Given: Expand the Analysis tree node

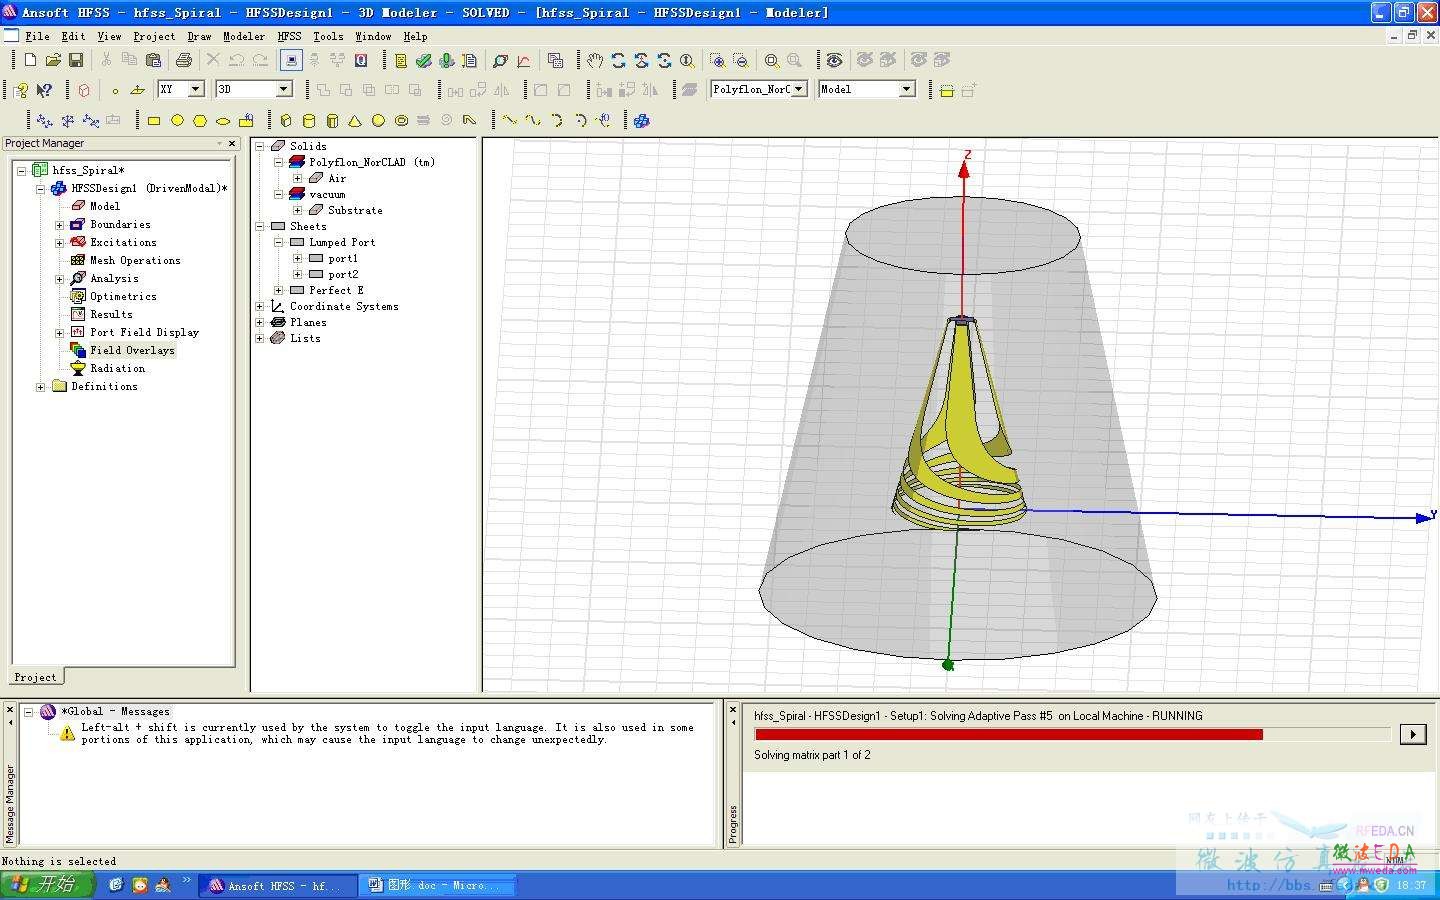Looking at the screenshot, I should pos(59,279).
